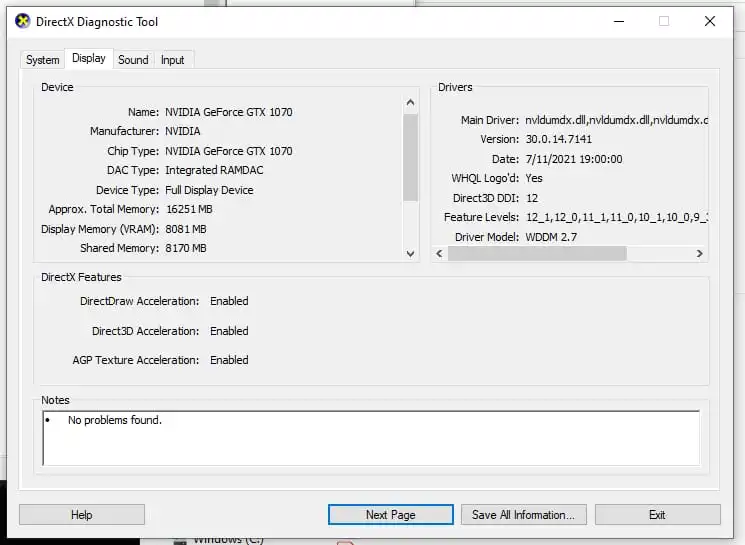745x545 pixels.
Task: Click Direct3D Acceleration 'Enabled' value
Action: [x=229, y=331]
